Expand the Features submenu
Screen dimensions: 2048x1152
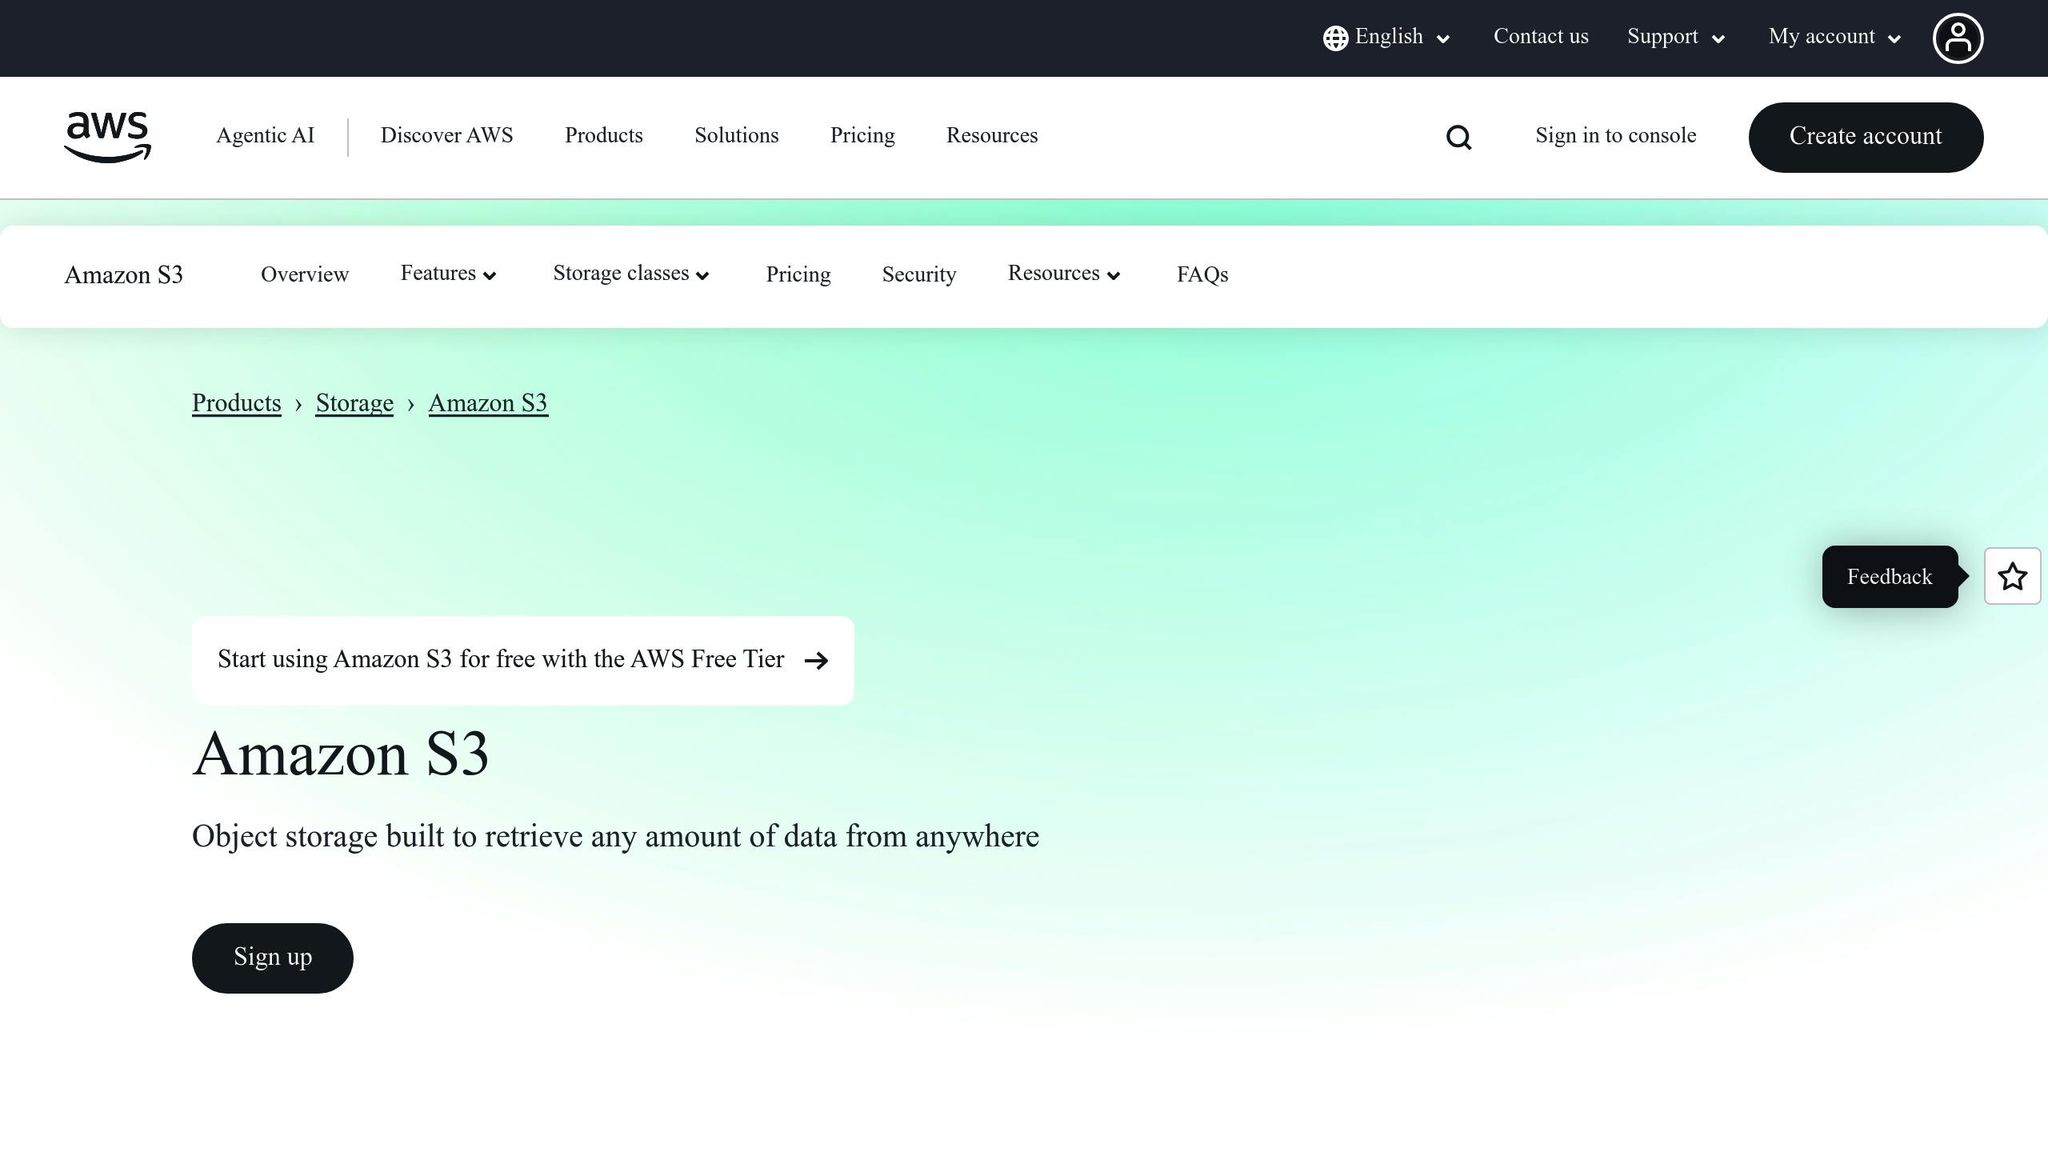tap(448, 274)
